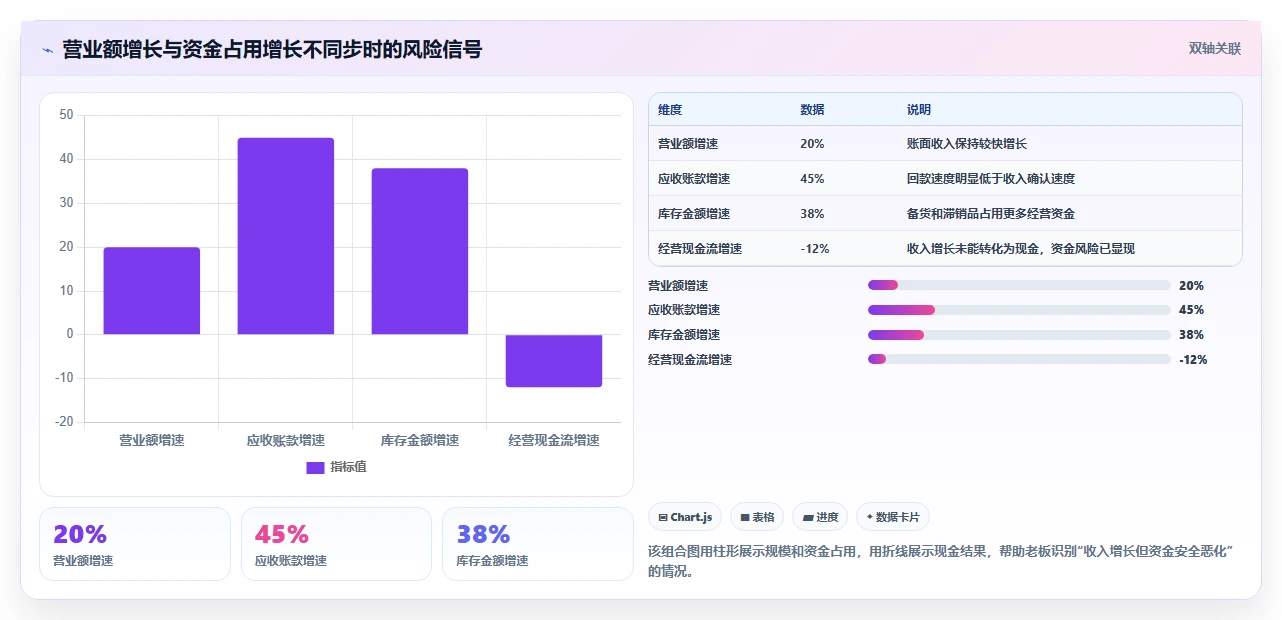Screen dimensions: 1282x620
Task: Click the 经营现金流增速 -12% progress bar
Action: [x=1019, y=359]
